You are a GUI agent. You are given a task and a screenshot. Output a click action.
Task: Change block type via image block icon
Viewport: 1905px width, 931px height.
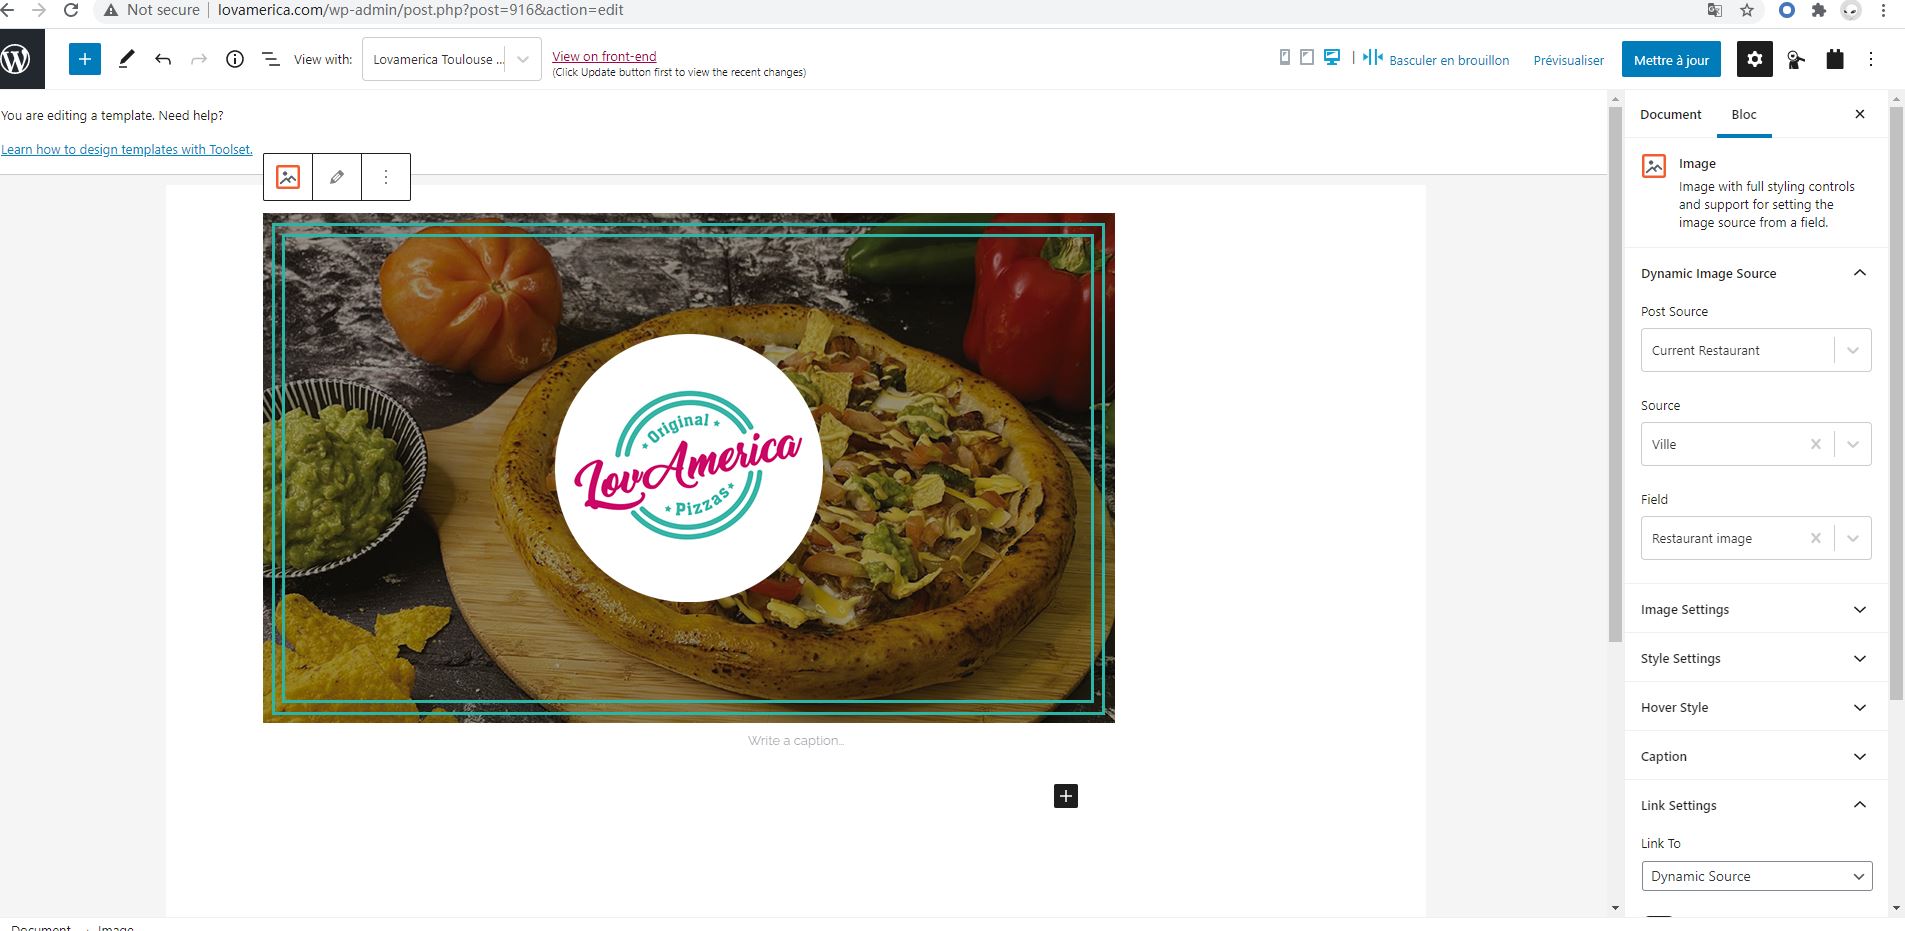(288, 177)
